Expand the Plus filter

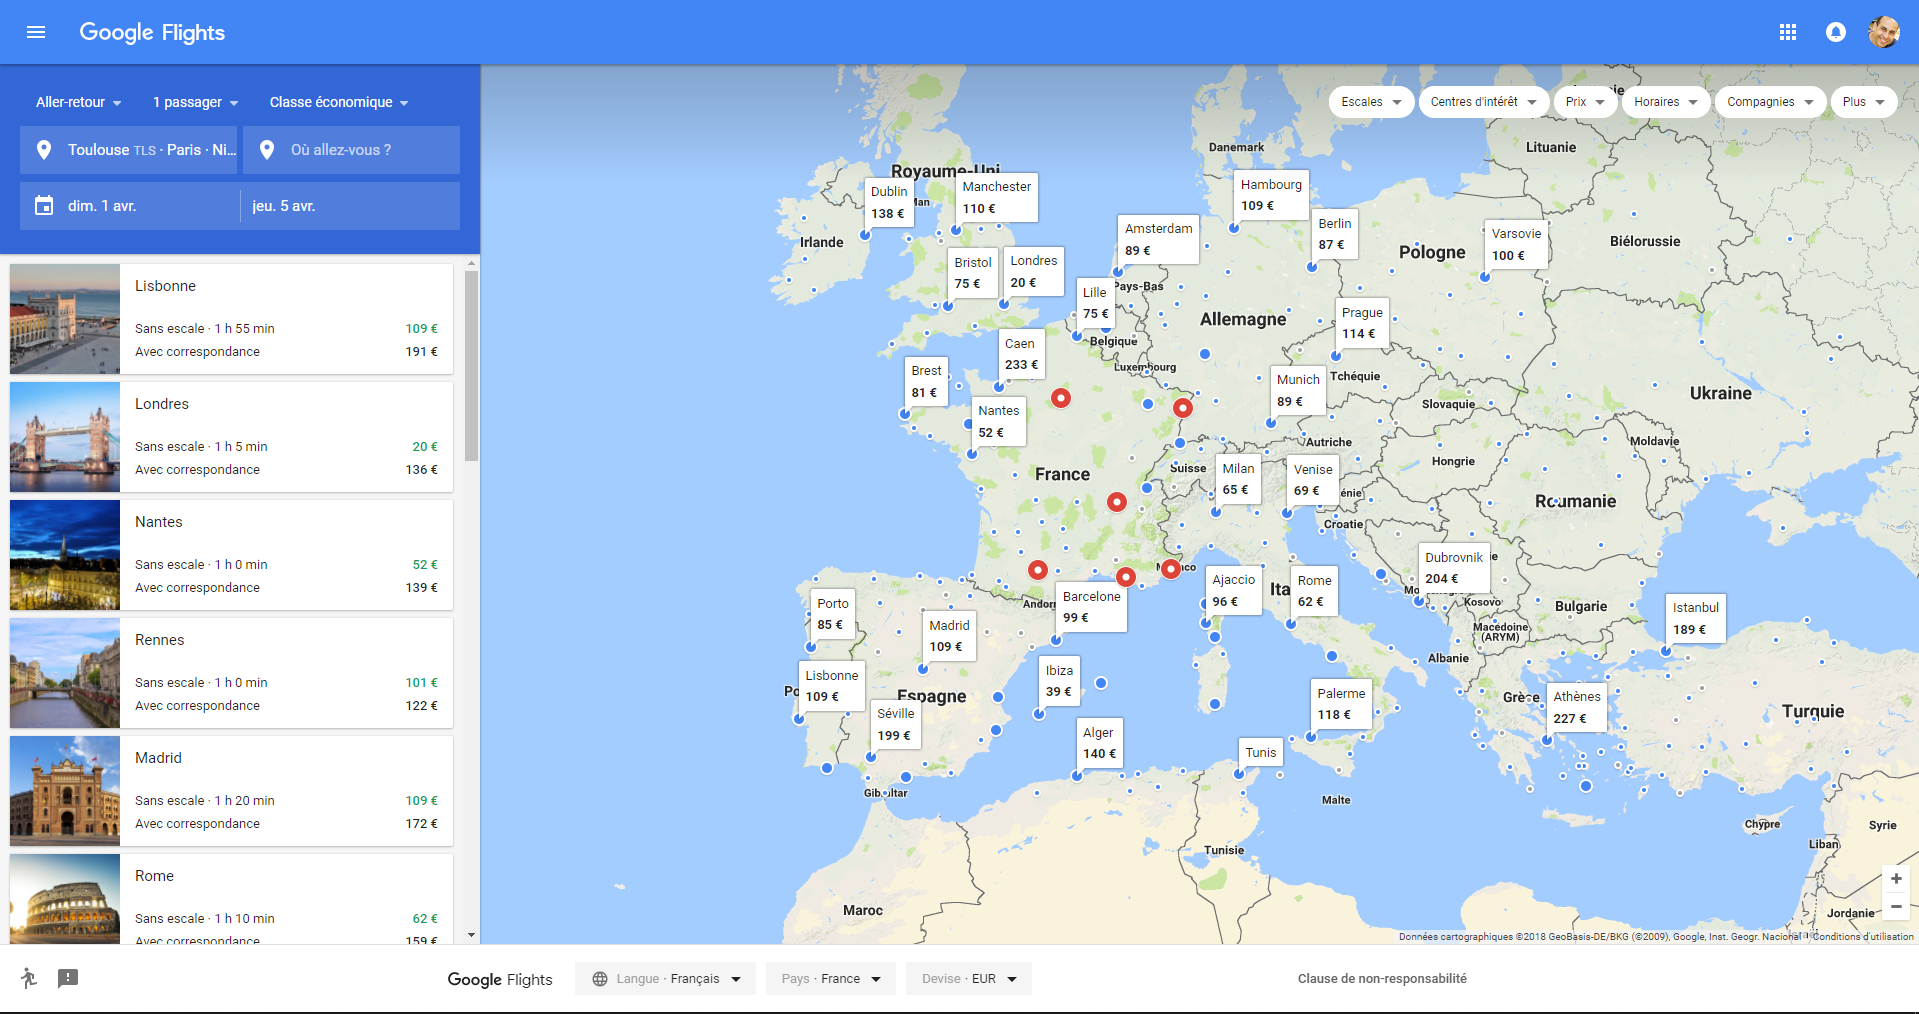[1864, 102]
